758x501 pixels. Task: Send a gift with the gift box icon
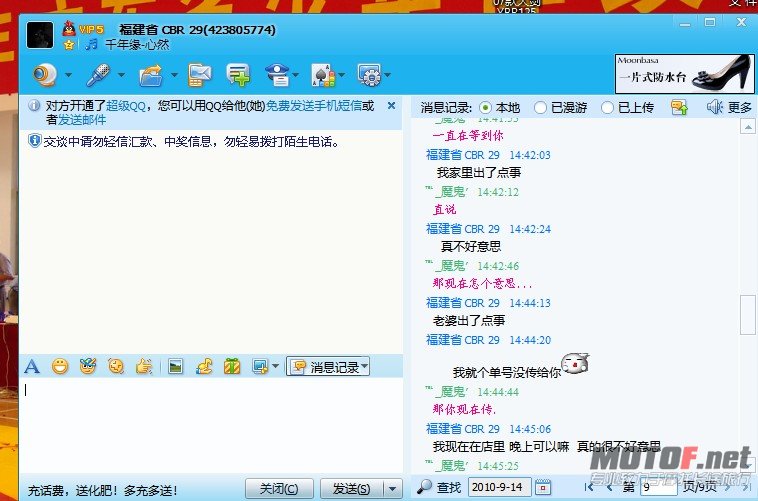coord(232,367)
